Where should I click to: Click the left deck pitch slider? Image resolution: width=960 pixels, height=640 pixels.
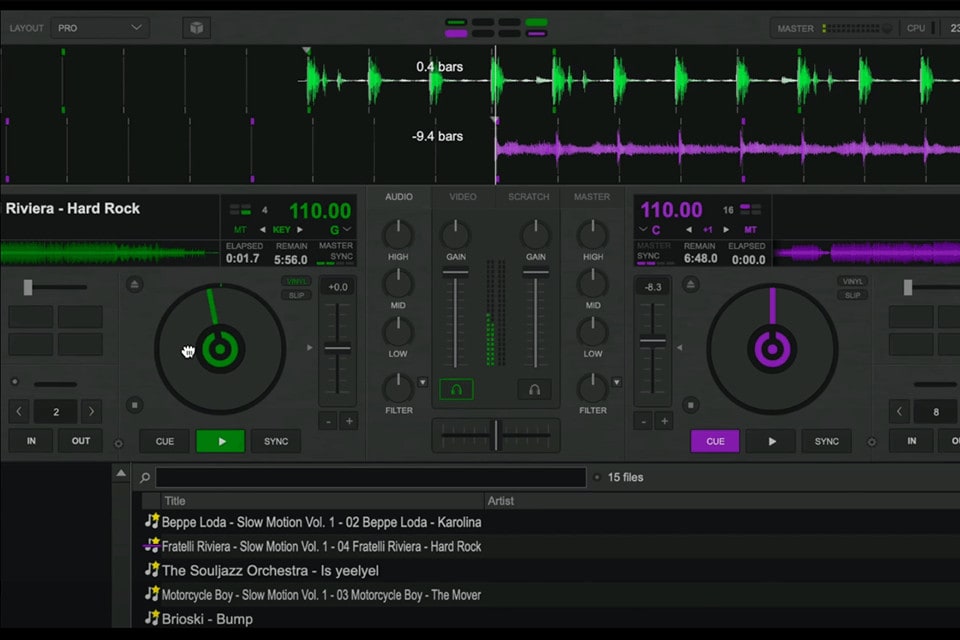coord(337,348)
